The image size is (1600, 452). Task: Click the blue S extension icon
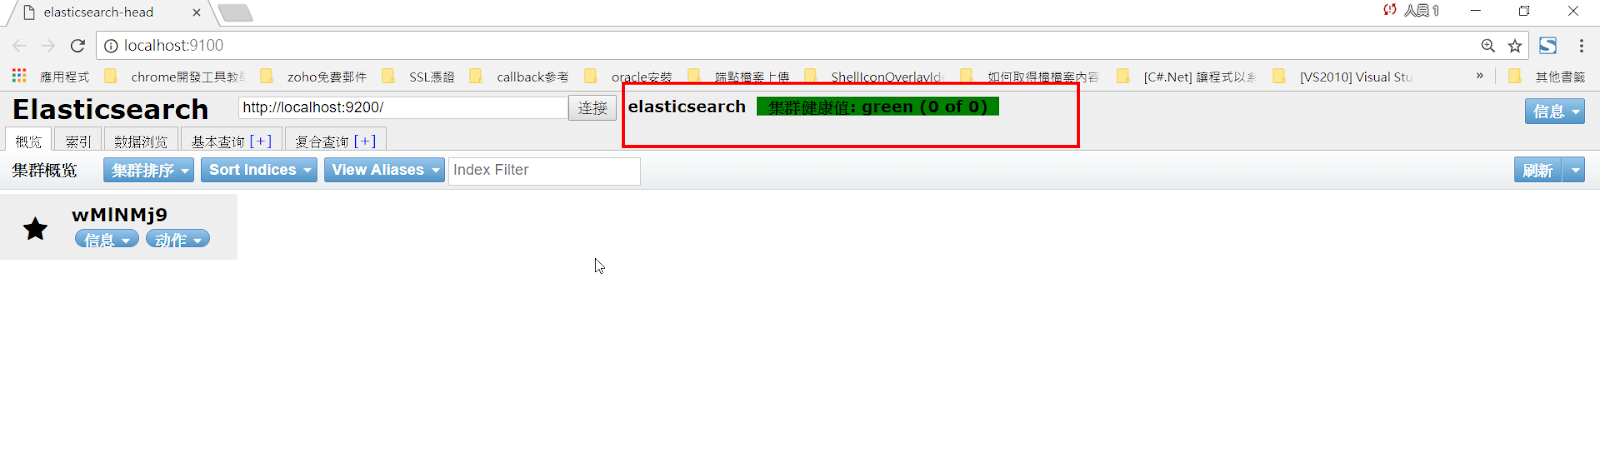1548,45
